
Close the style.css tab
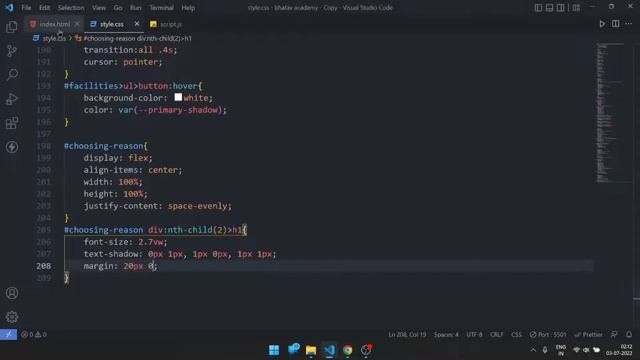point(137,24)
